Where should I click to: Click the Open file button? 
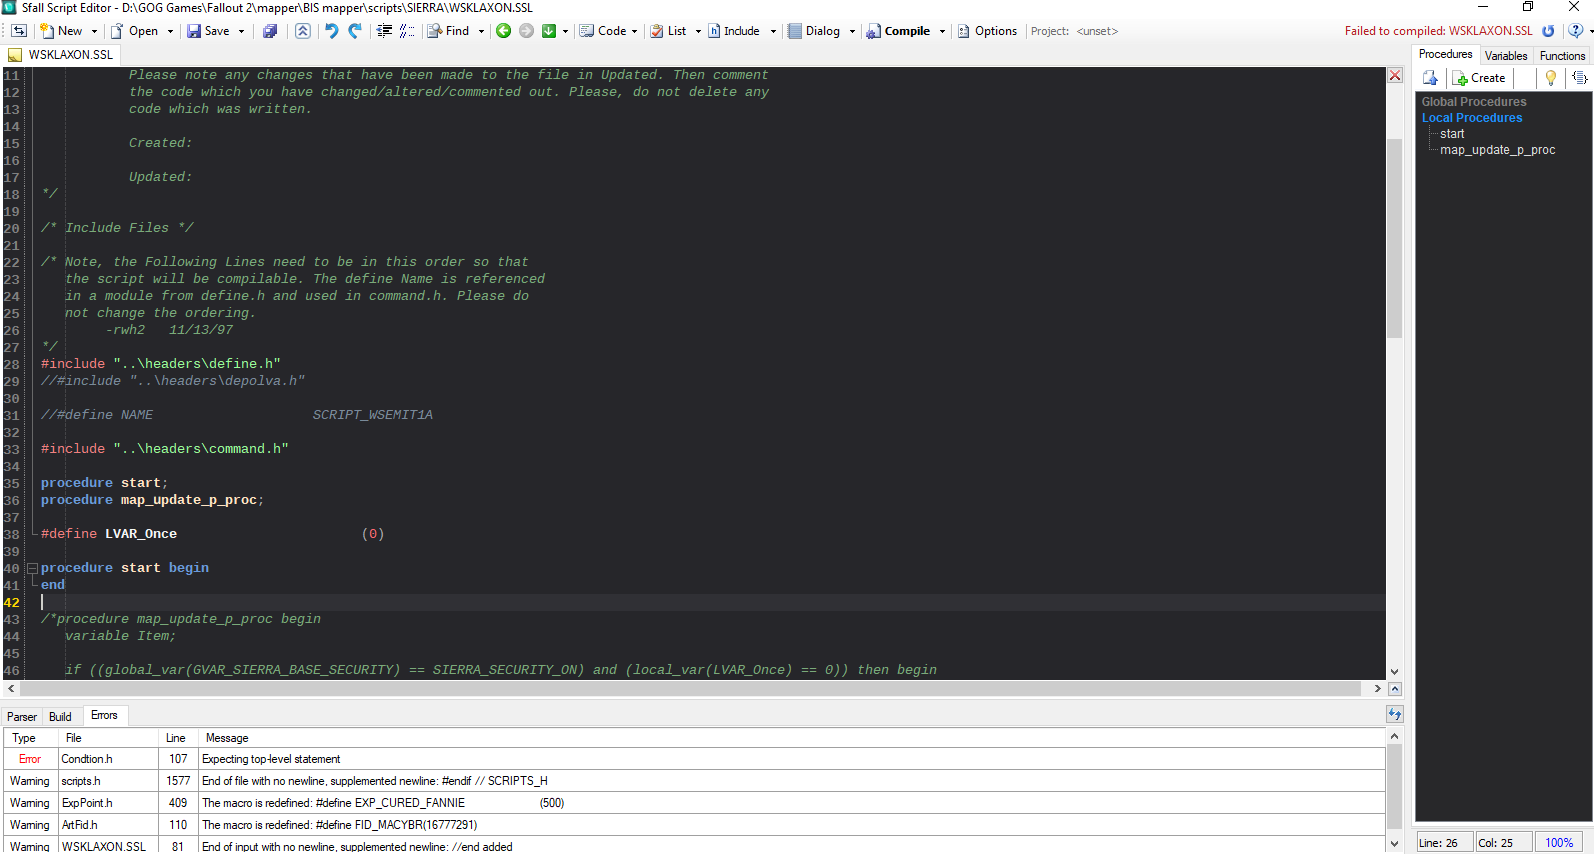134,31
